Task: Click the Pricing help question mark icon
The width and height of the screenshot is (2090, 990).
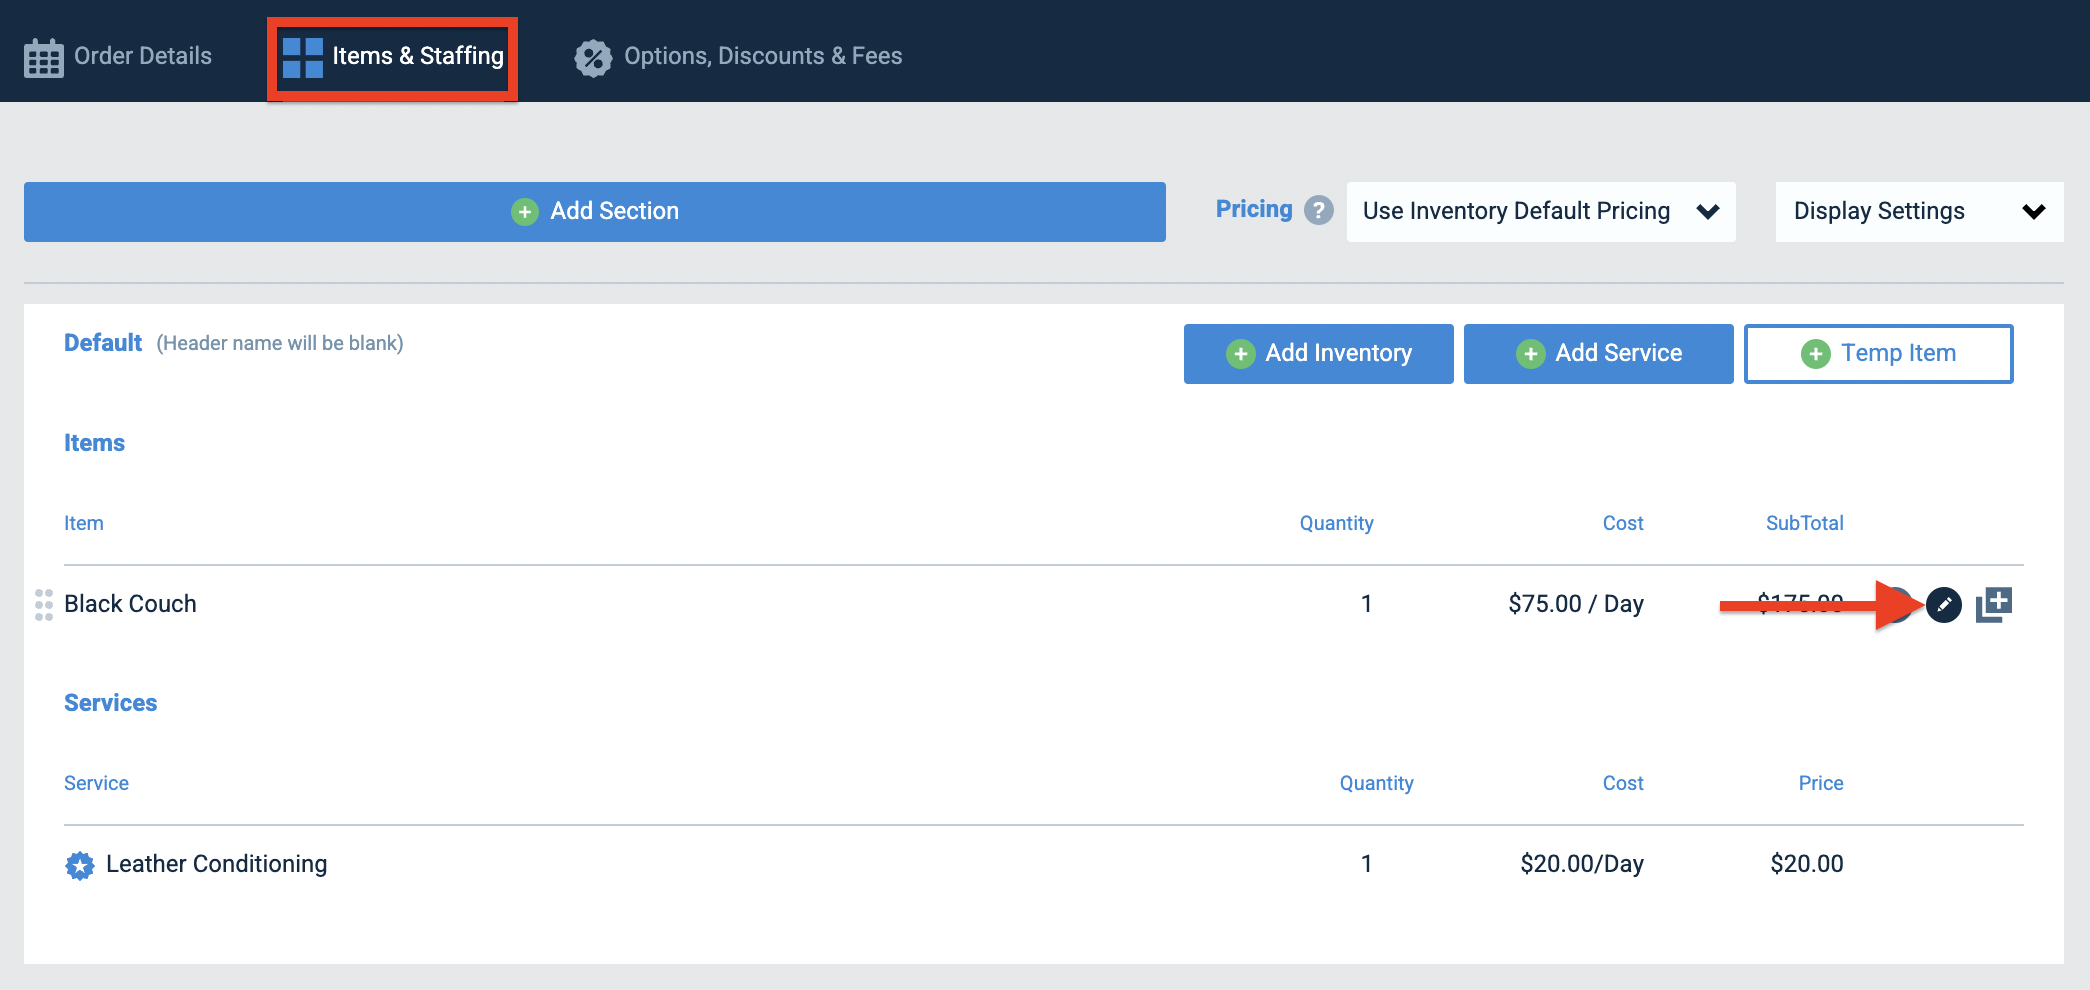Action: [1319, 210]
